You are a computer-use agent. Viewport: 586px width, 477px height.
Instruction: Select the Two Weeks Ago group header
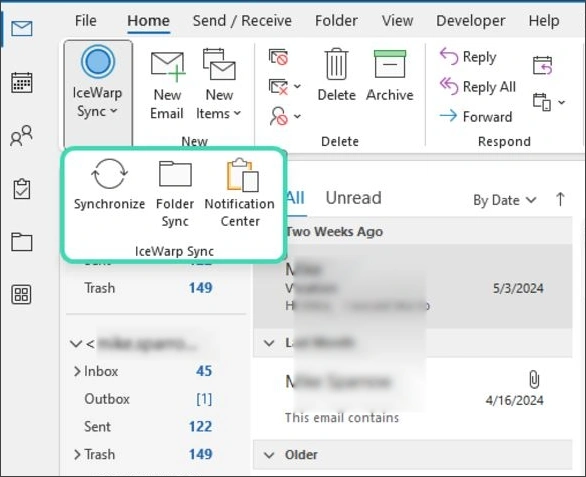pyautogui.click(x=413, y=232)
